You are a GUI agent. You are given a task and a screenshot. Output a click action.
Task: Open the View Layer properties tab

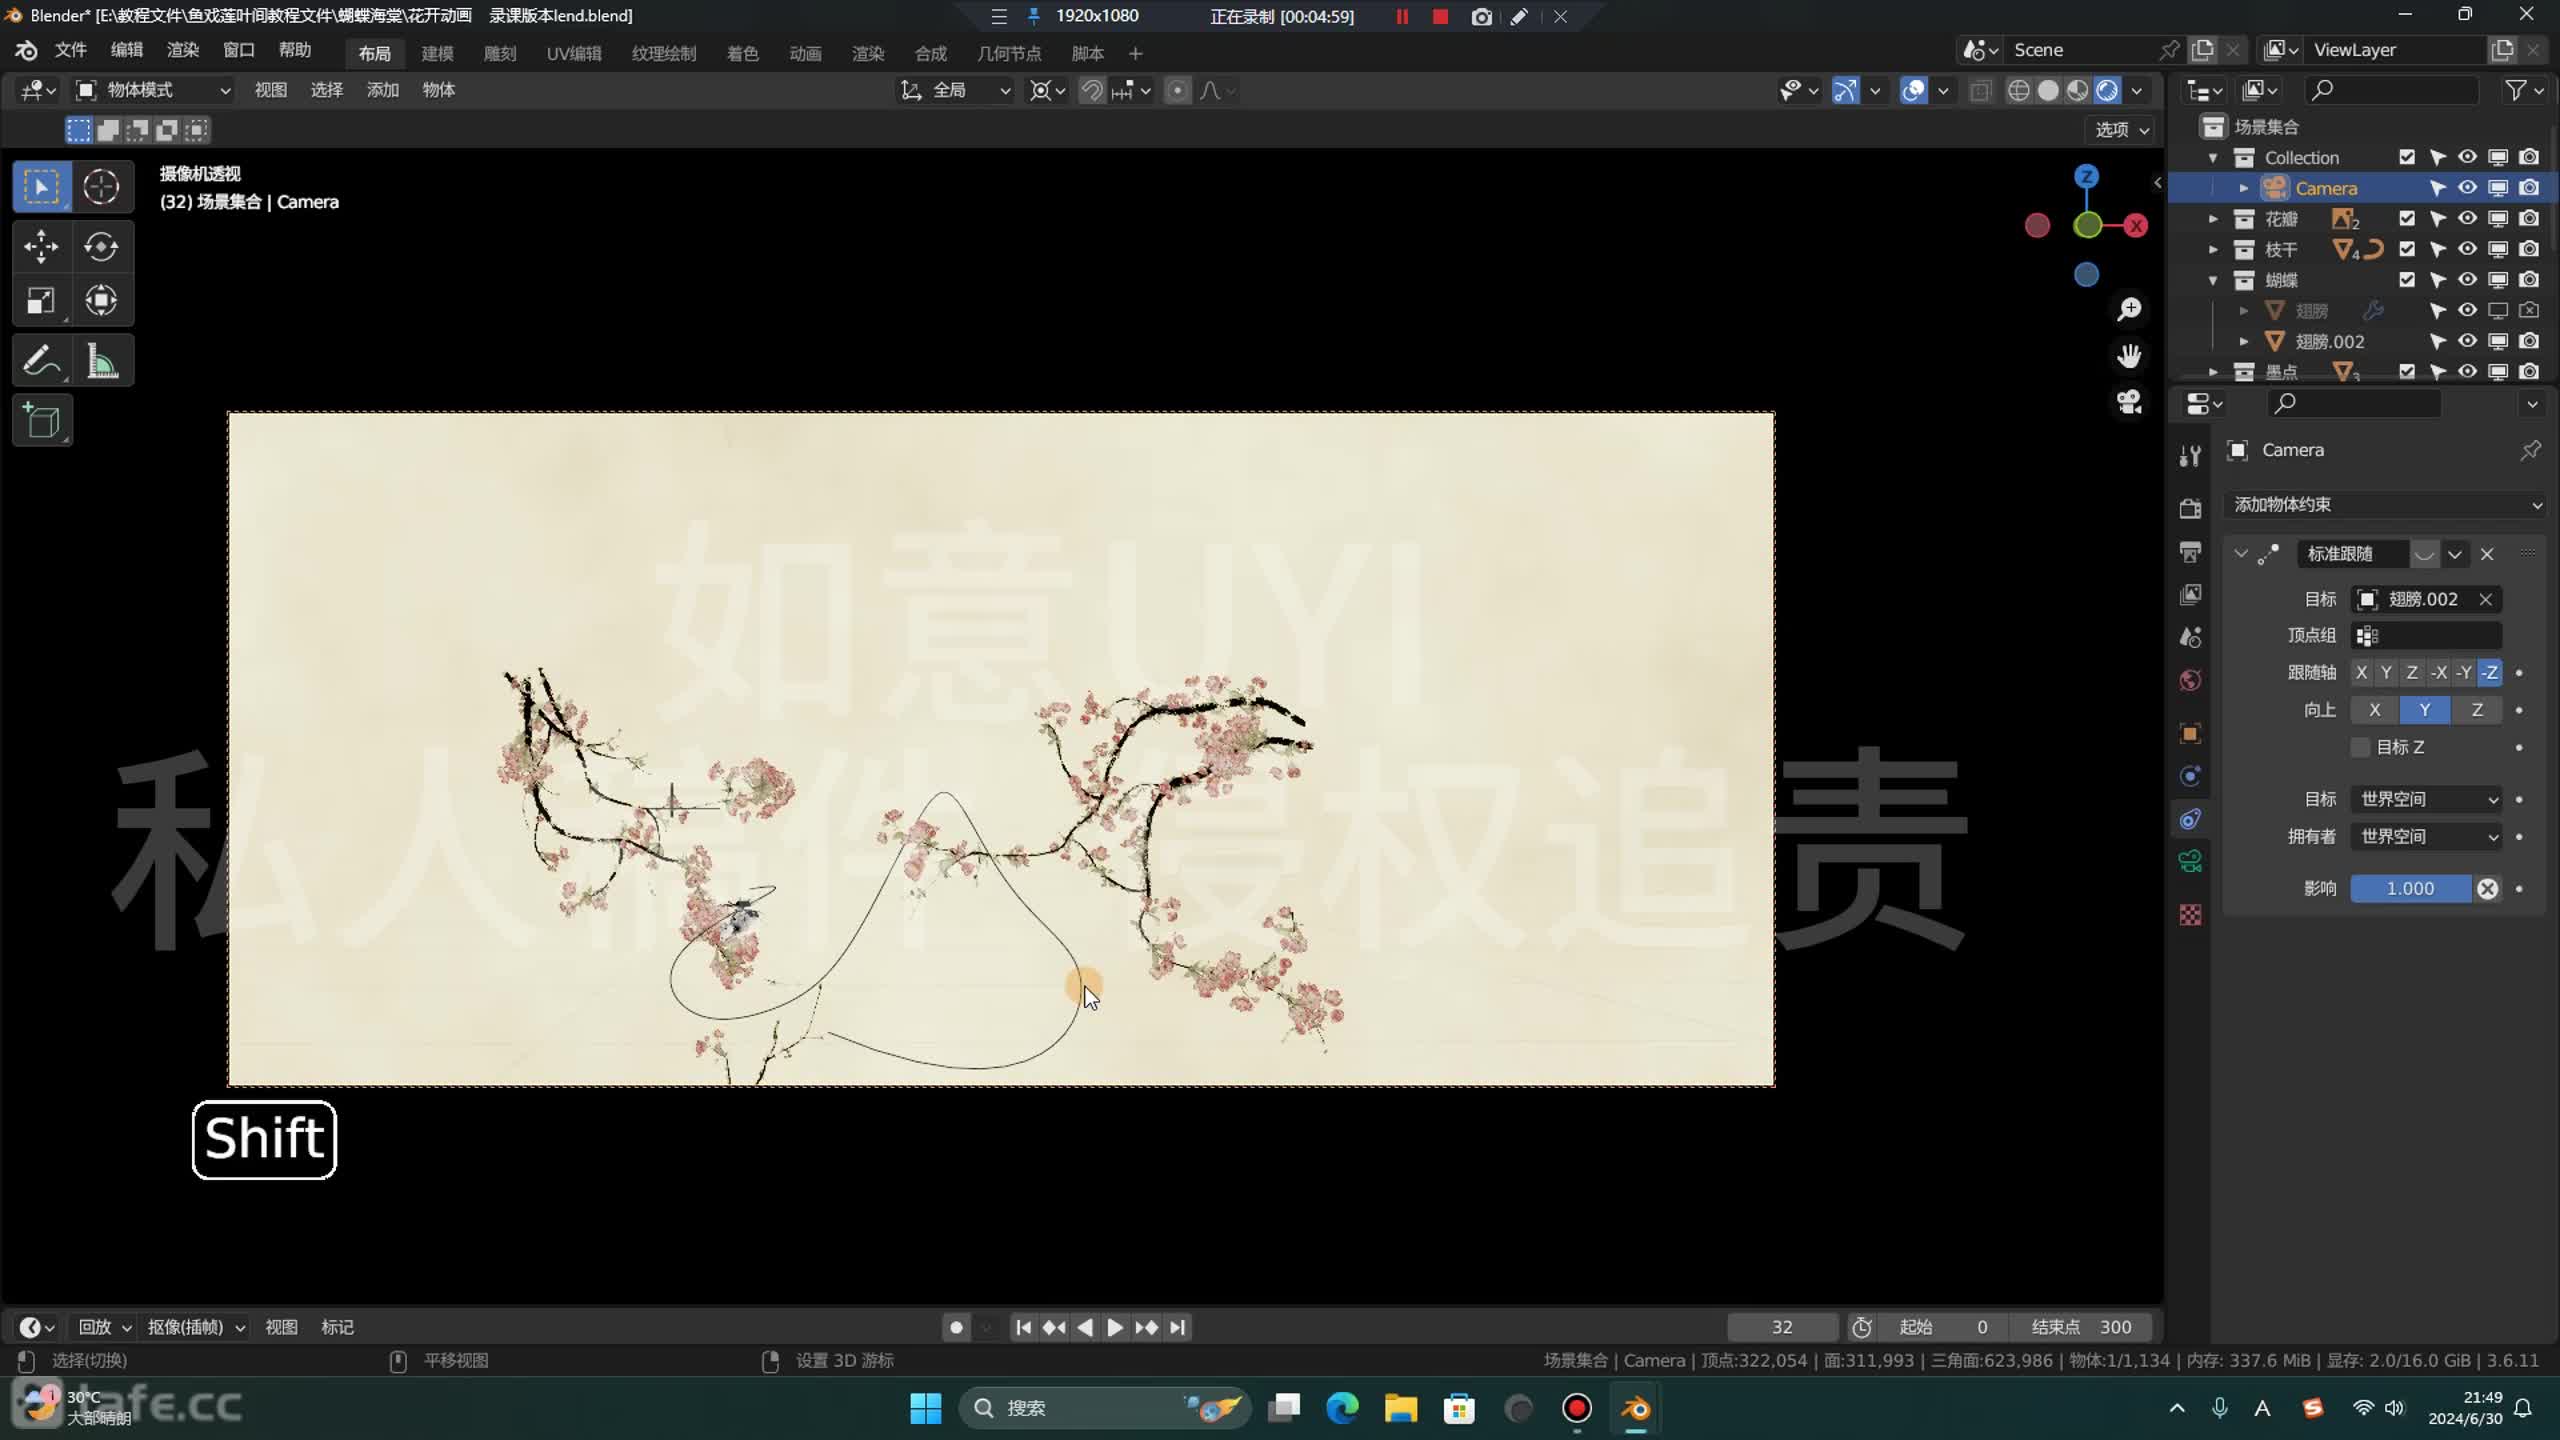2190,595
